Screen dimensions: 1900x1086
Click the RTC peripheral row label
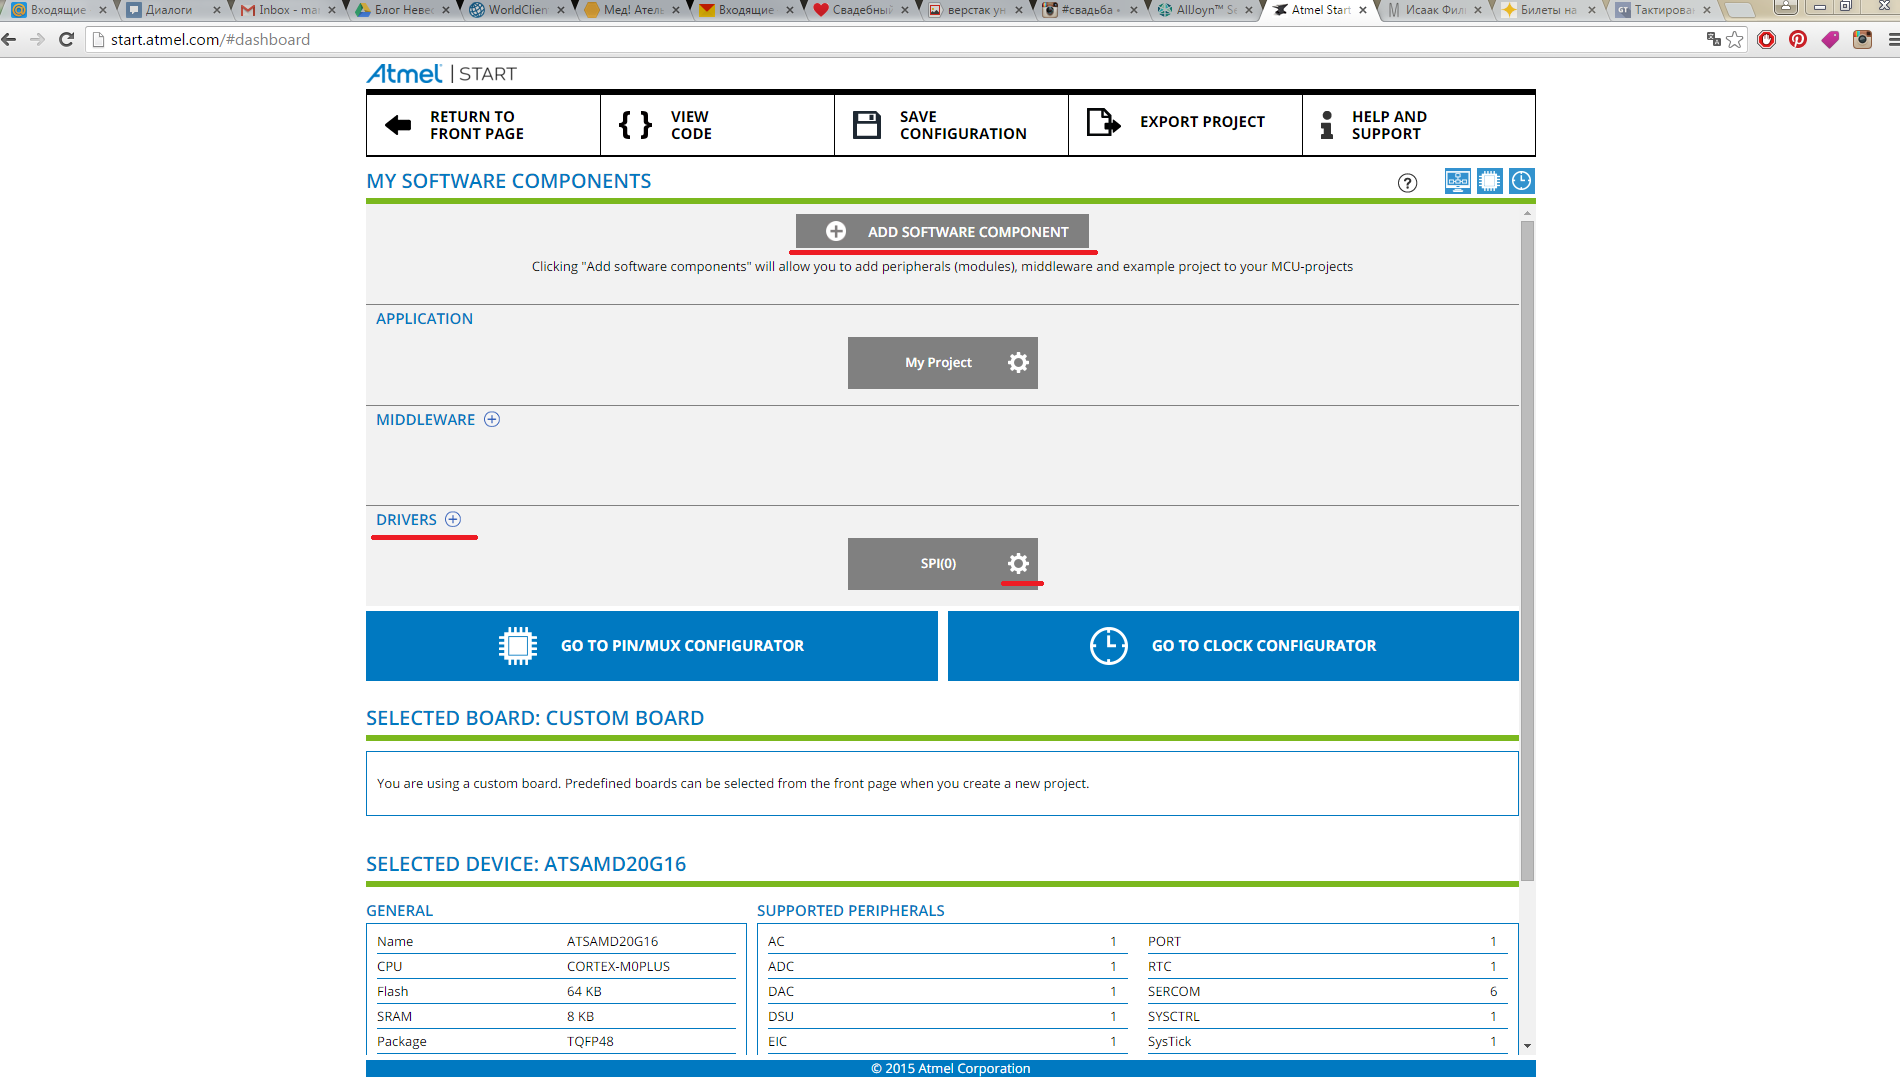pyautogui.click(x=1160, y=967)
